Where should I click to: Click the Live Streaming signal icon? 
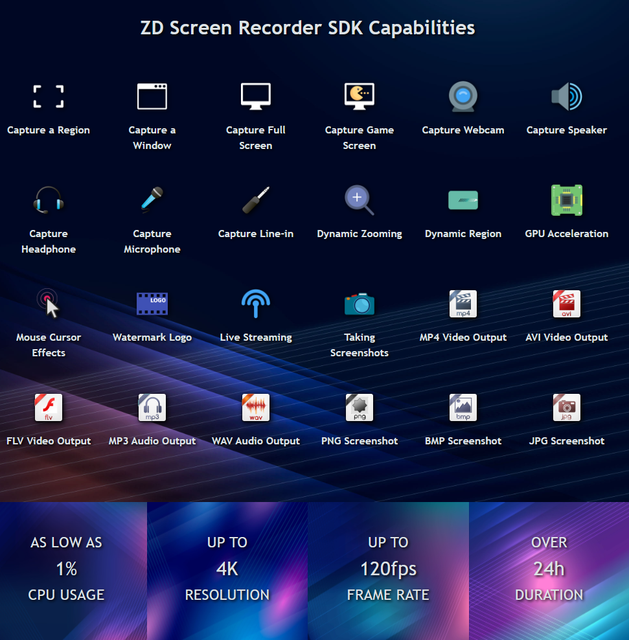pyautogui.click(x=256, y=303)
